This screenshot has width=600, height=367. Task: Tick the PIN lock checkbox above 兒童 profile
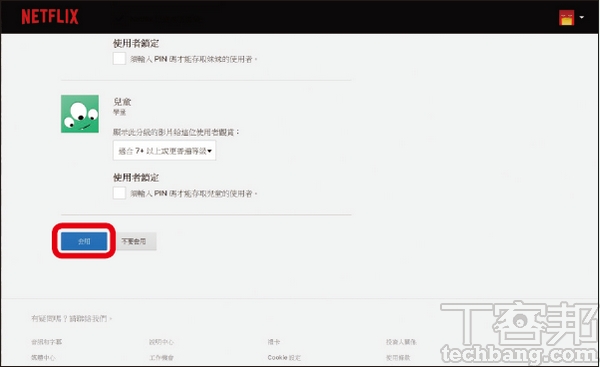(119, 59)
